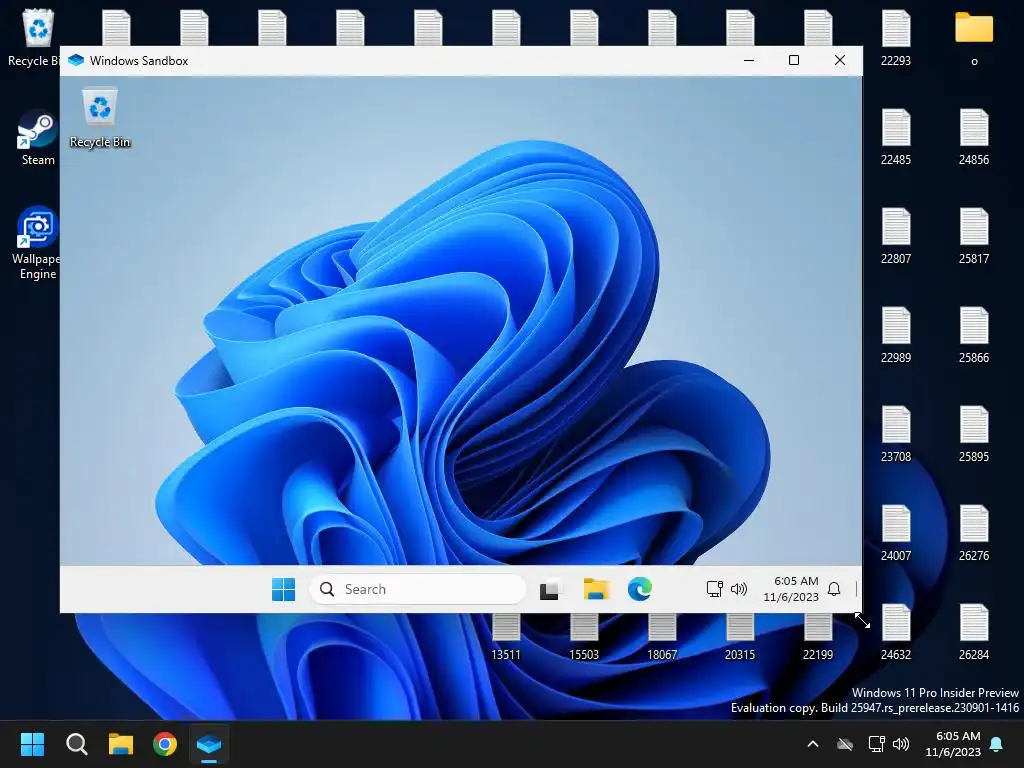Image resolution: width=1024 pixels, height=768 pixels.
Task: Select the Wallpaper Engine desktop shortcut
Action: [x=37, y=243]
